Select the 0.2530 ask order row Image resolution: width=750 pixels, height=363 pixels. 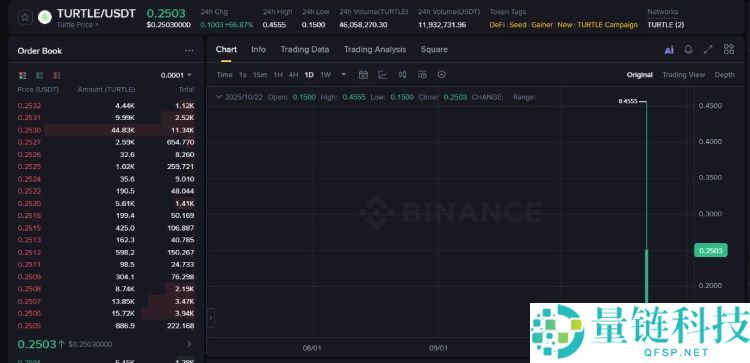(x=106, y=130)
